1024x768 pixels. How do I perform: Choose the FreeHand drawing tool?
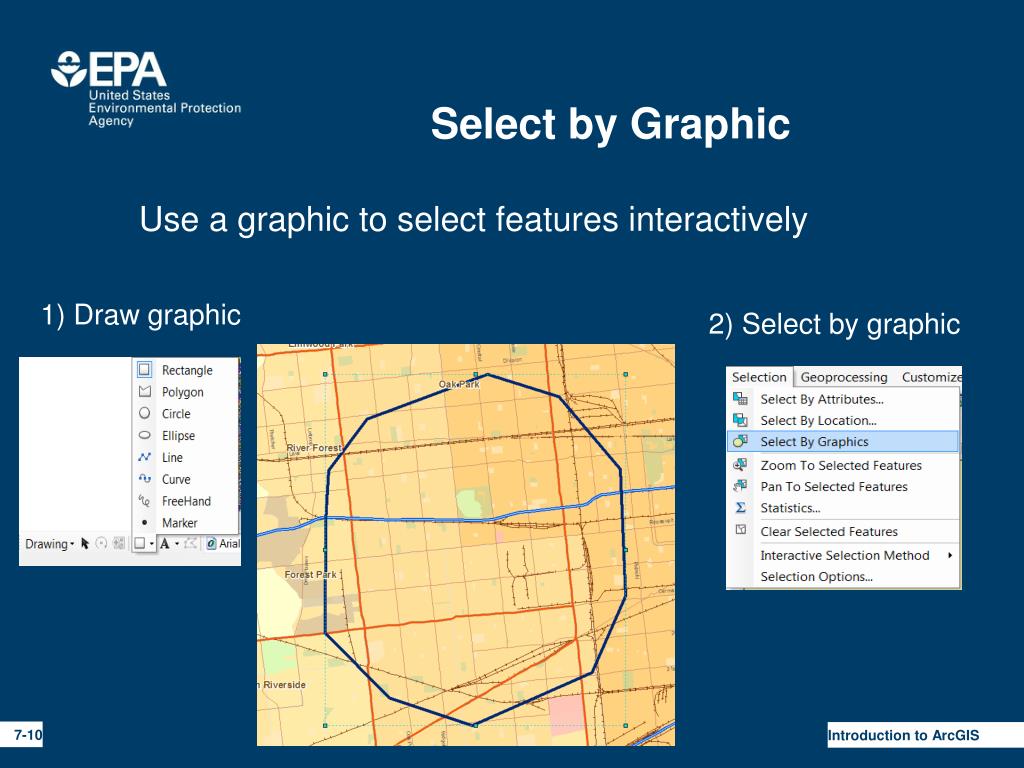coord(185,501)
